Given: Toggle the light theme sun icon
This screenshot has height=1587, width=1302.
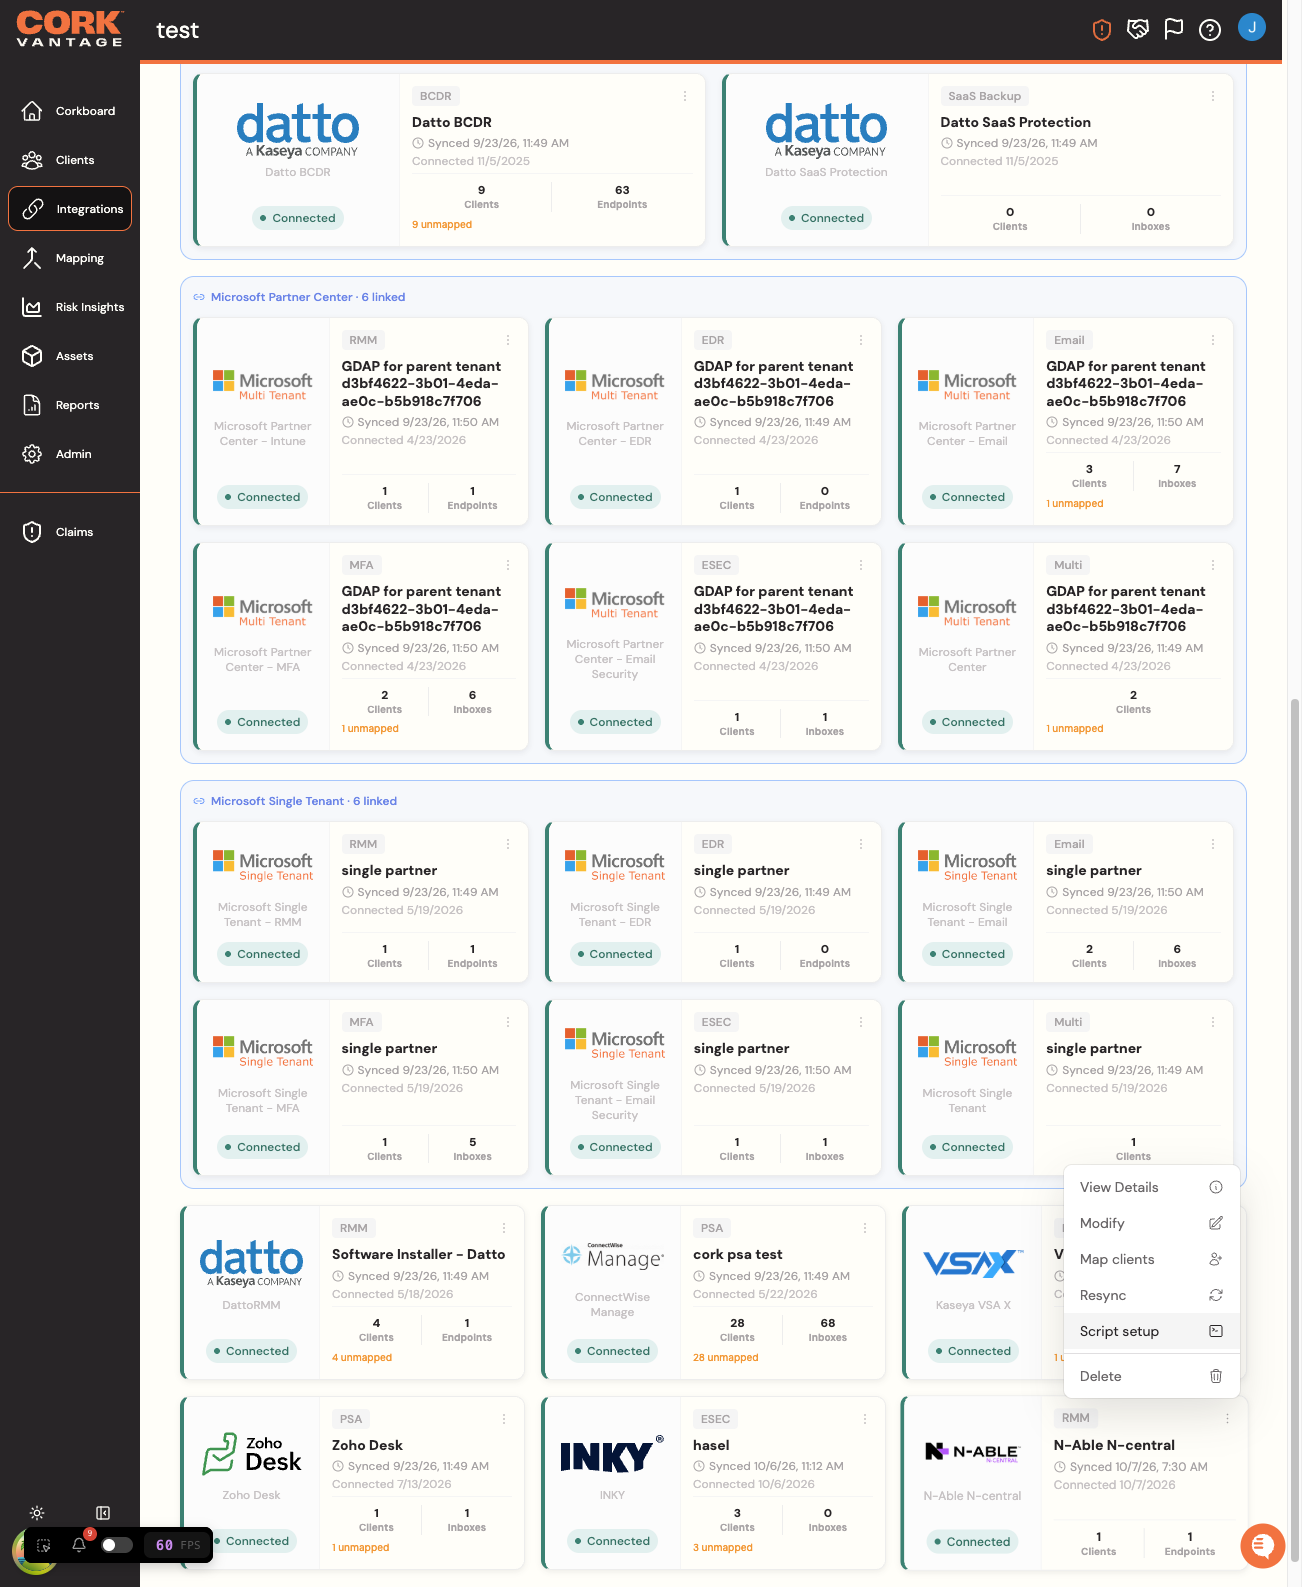Looking at the screenshot, I should coord(37,1513).
